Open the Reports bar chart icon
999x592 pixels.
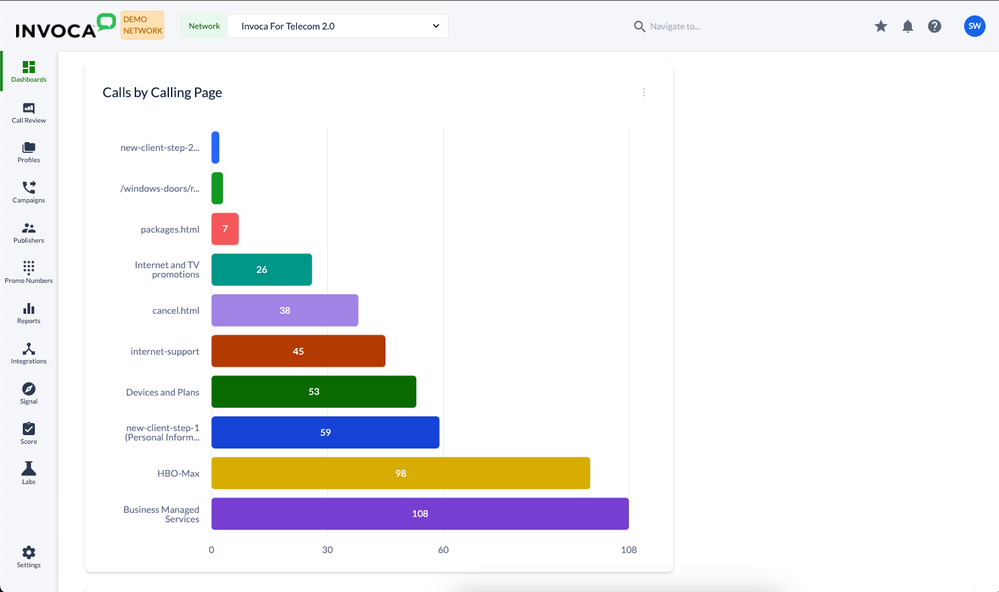(28, 310)
